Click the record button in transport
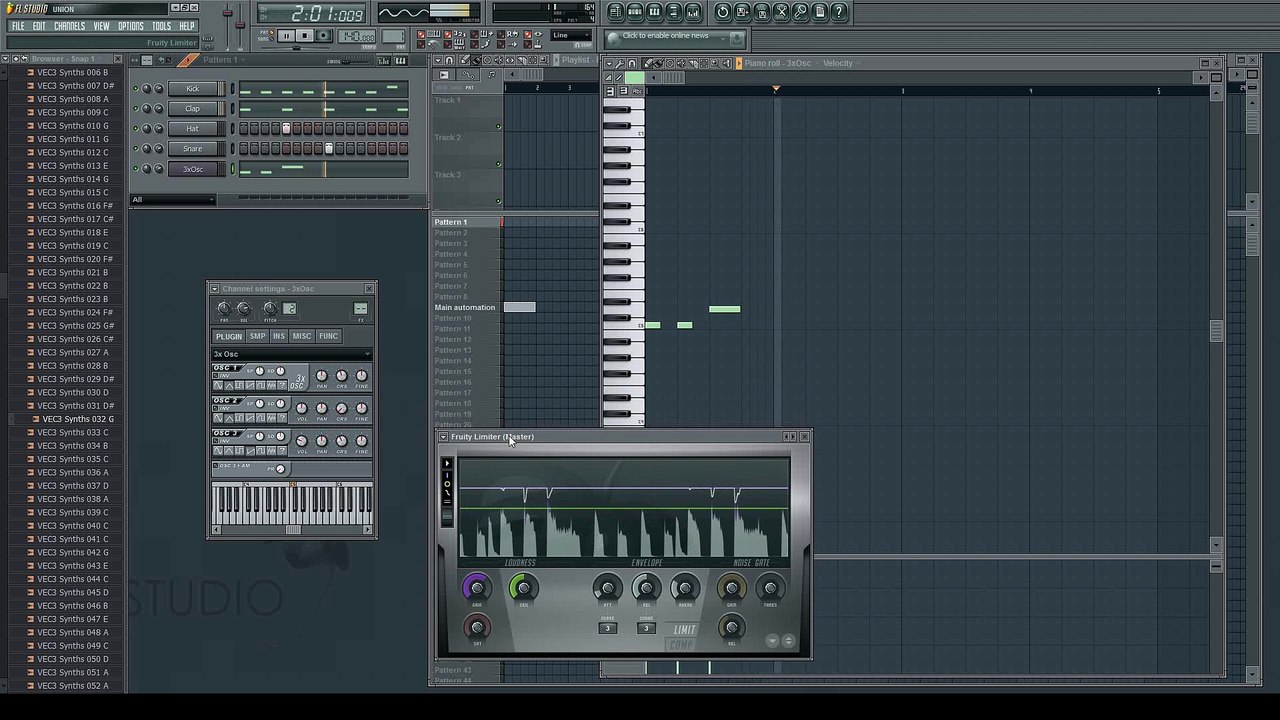The image size is (1280, 720). coord(323,36)
